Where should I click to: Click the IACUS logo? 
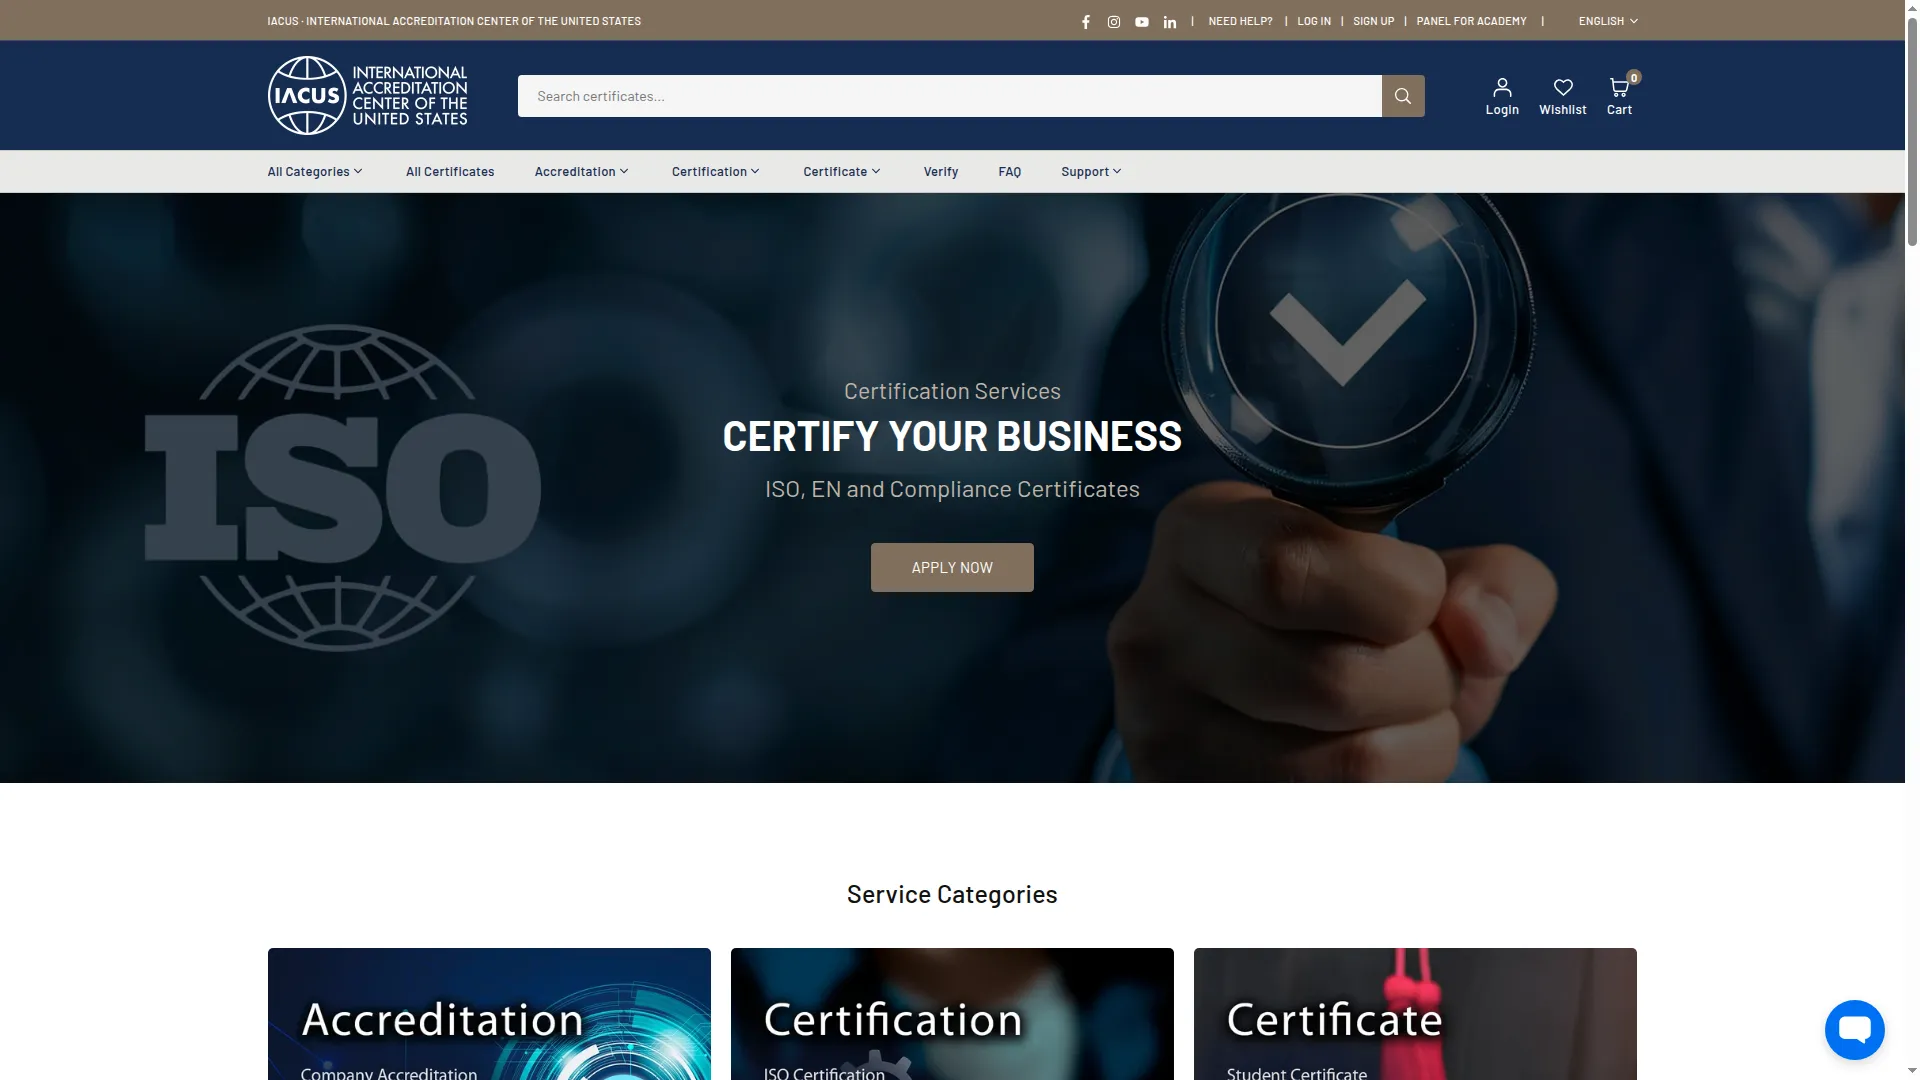click(367, 95)
